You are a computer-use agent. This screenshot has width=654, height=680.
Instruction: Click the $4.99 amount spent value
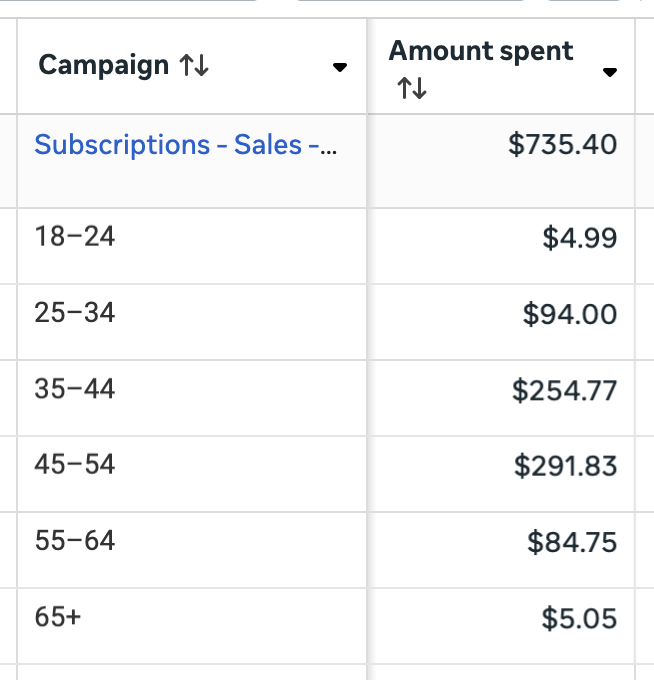pos(579,238)
